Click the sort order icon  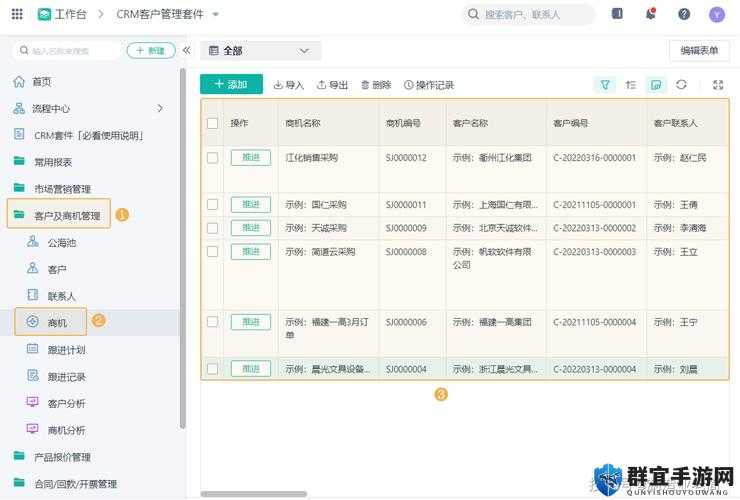tap(631, 85)
